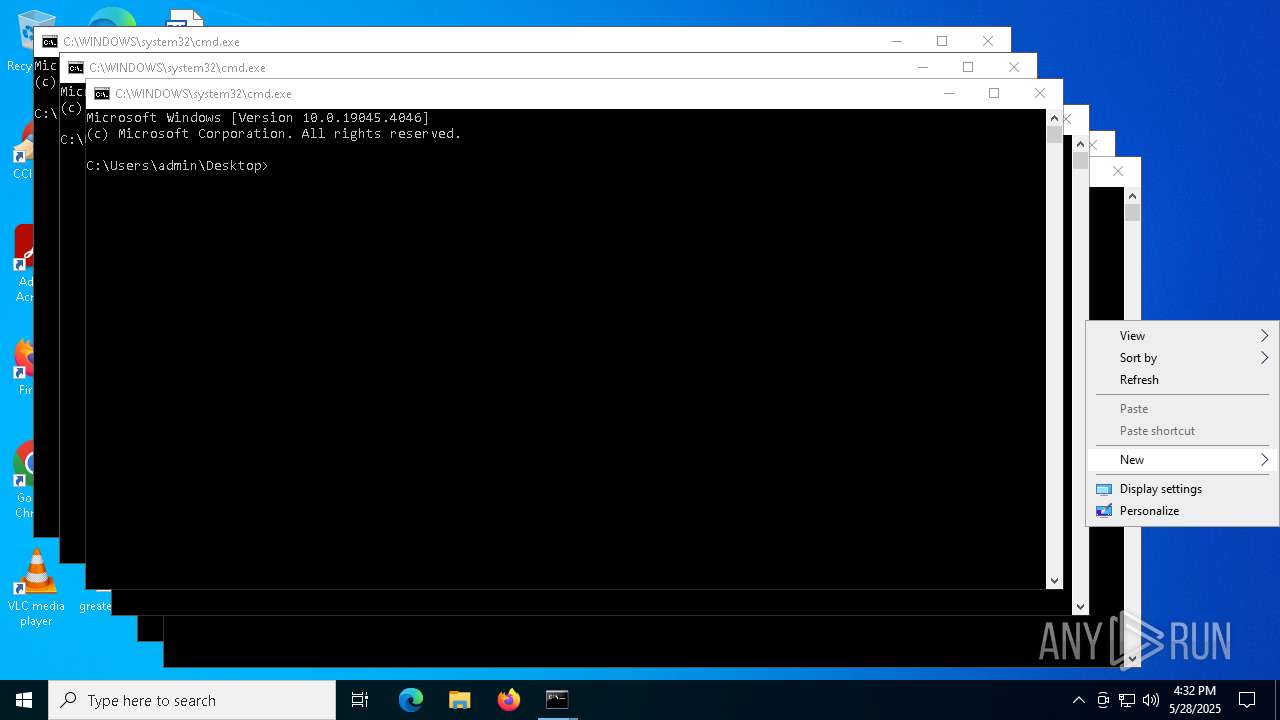
Task: Expand the New submenu
Action: [1182, 460]
